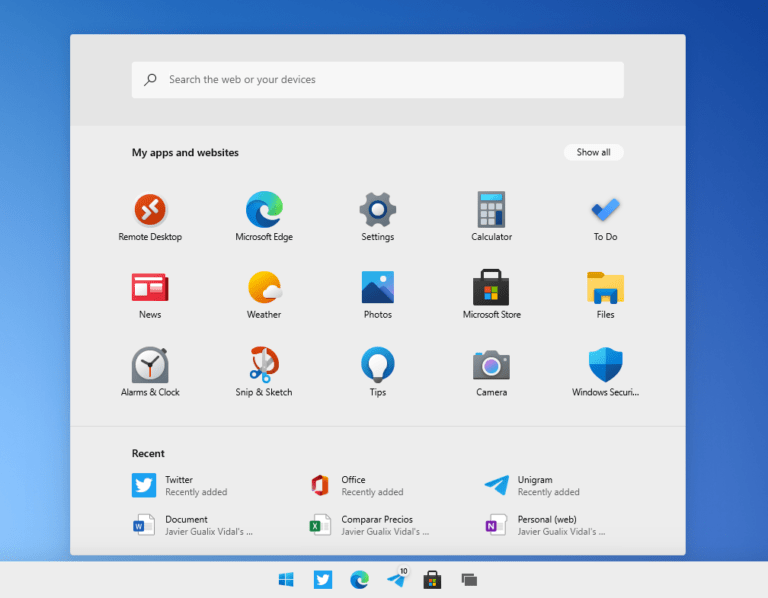768x598 pixels.
Task: Open the recently added Twitter app
Action: click(x=180, y=485)
